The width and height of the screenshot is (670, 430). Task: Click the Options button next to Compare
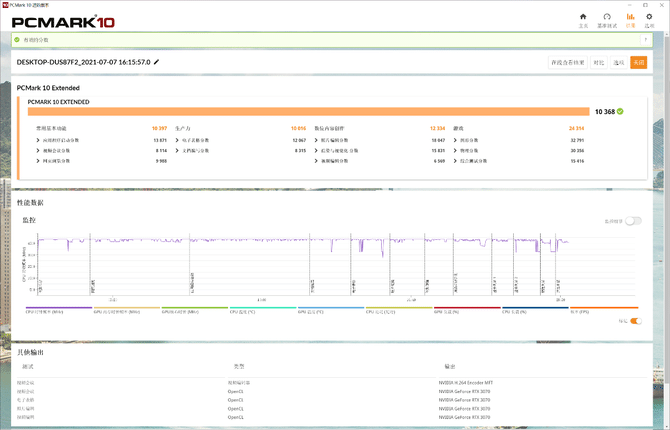pyautogui.click(x=619, y=62)
